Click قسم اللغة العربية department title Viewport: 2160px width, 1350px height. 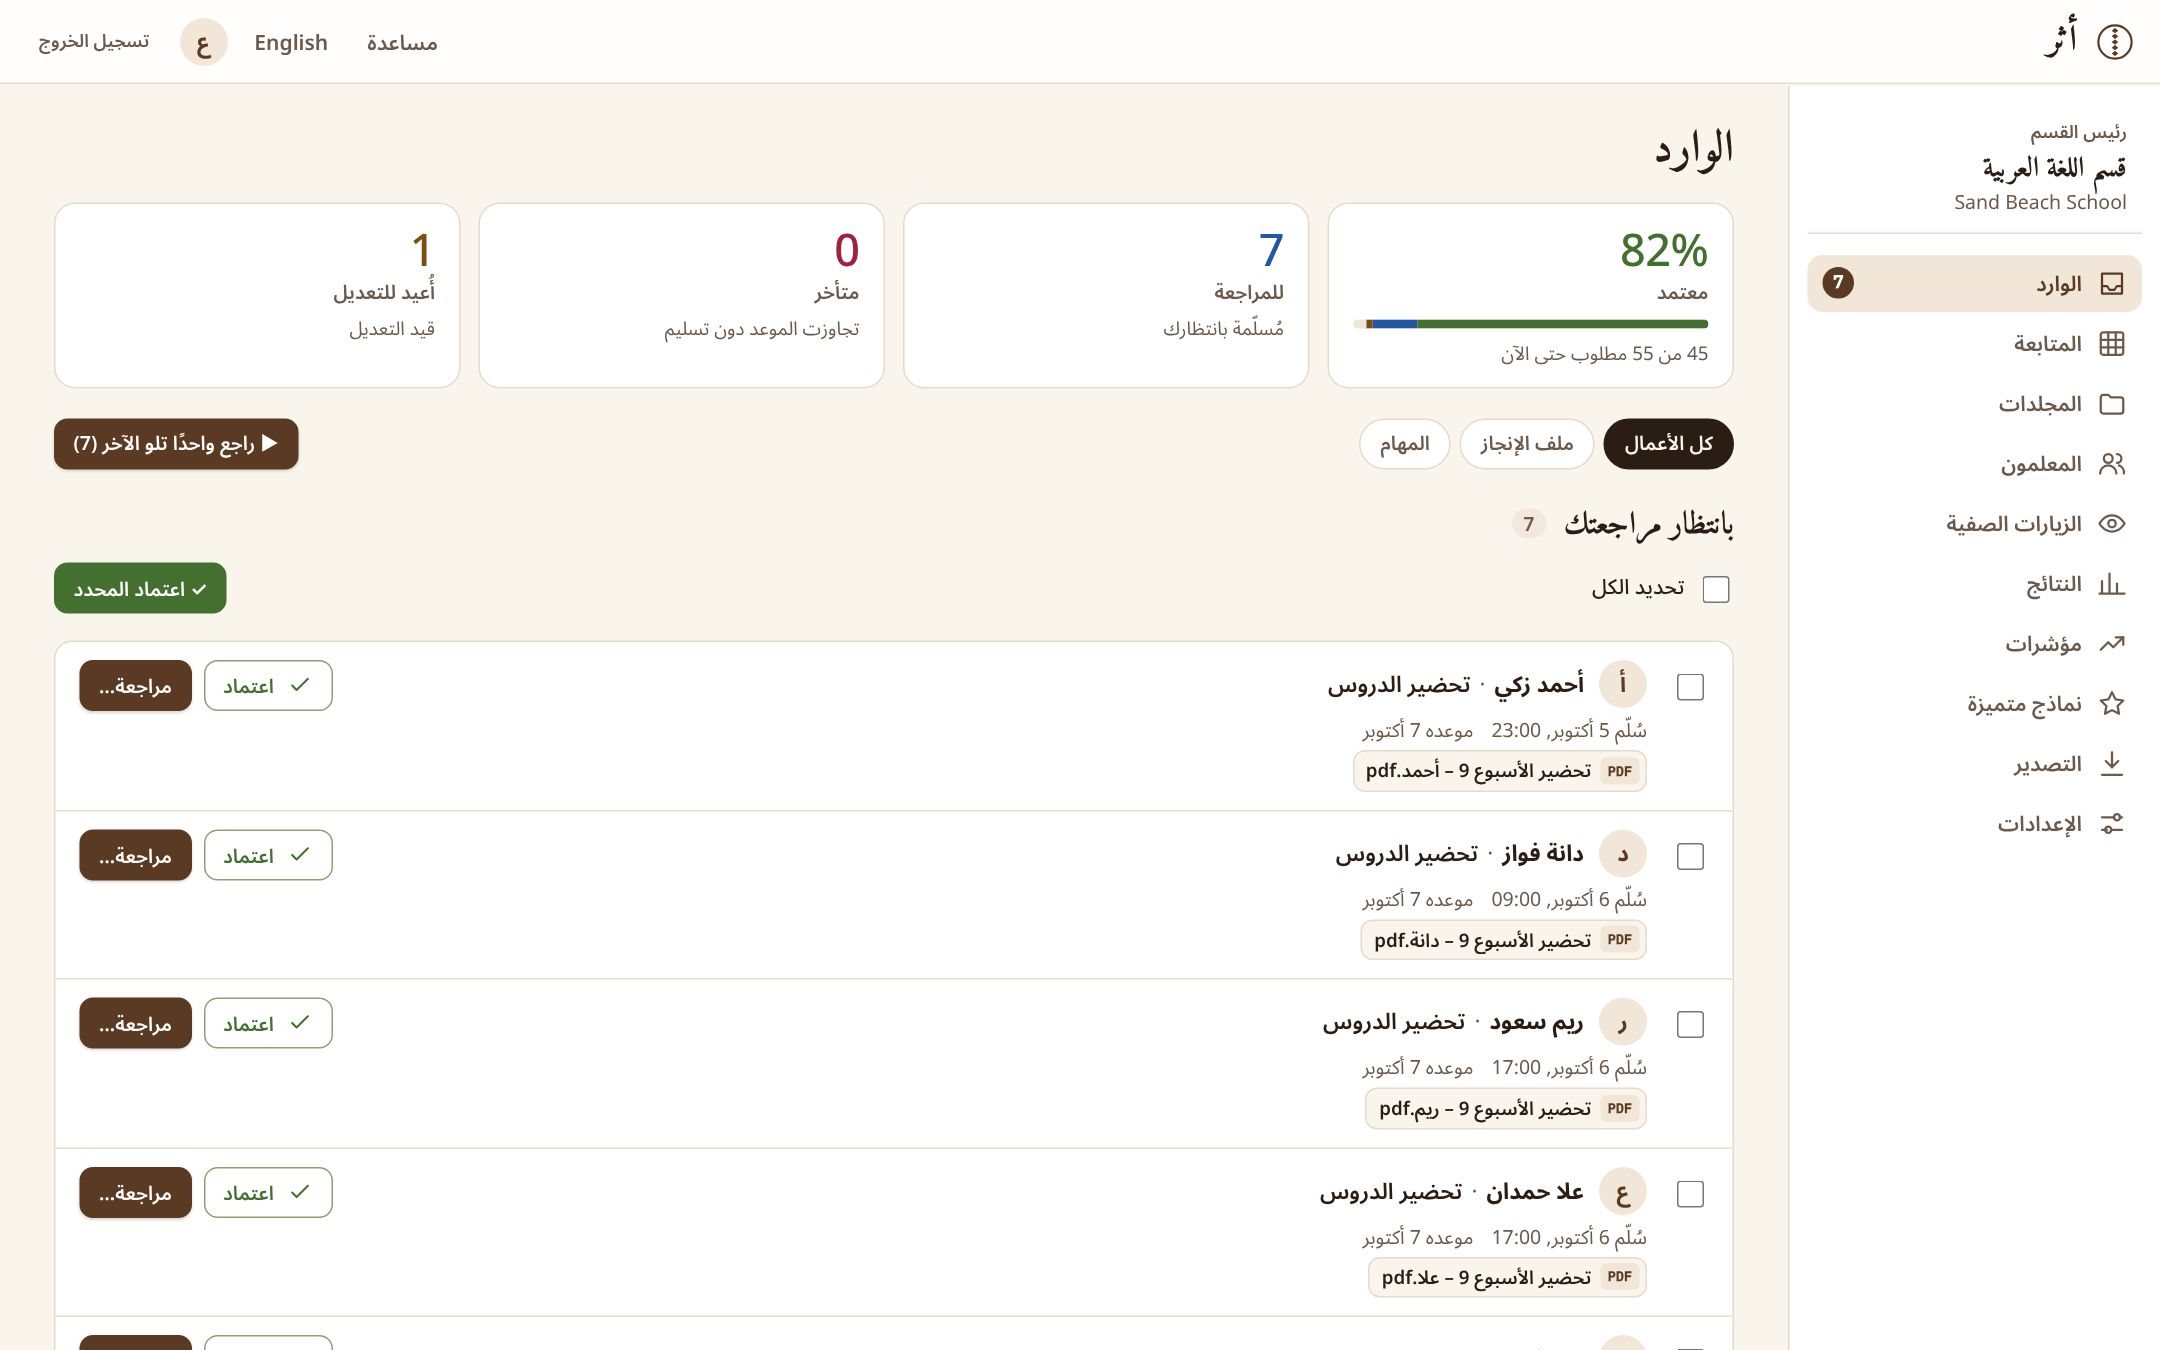pos(2054,168)
